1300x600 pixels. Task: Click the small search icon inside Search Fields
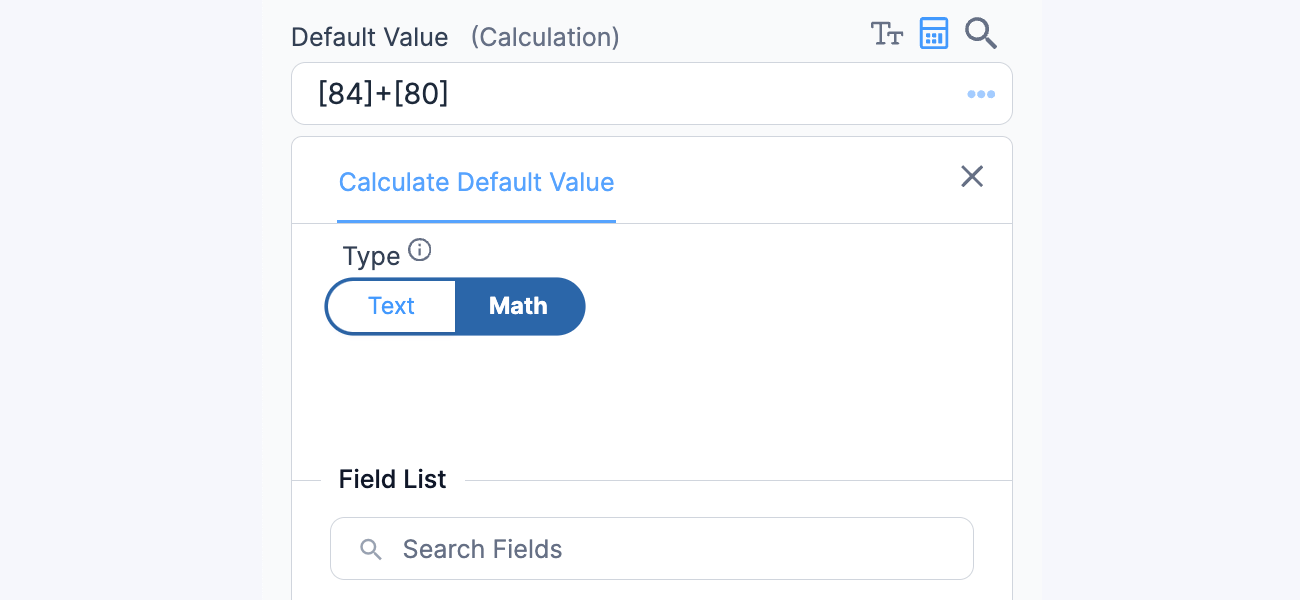(x=371, y=549)
